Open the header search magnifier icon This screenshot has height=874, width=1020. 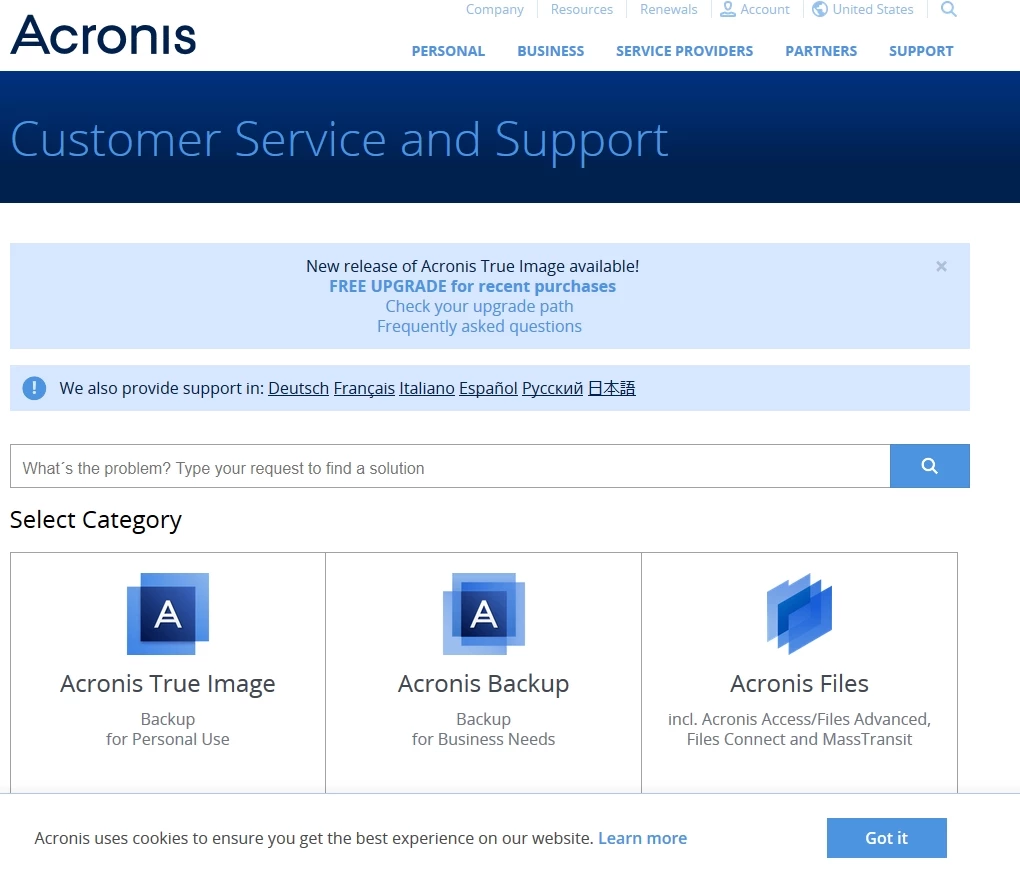coord(948,9)
